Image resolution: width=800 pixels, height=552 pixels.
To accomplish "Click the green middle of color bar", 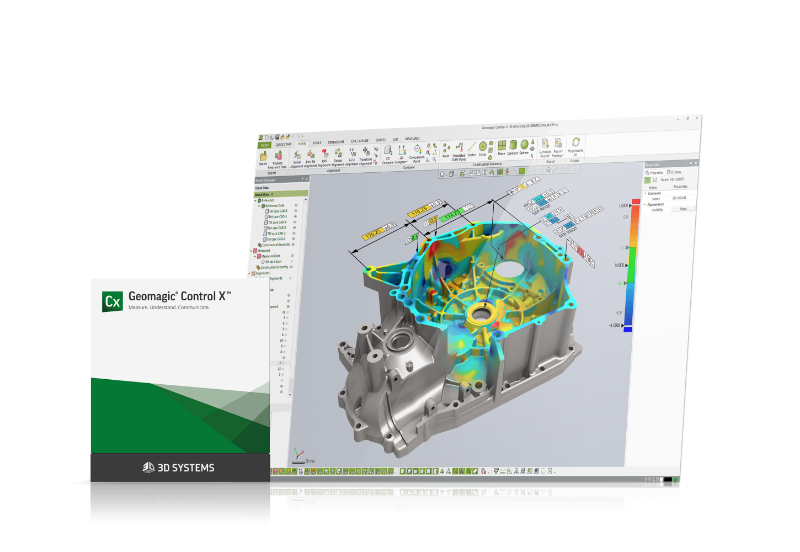I will click(632, 265).
